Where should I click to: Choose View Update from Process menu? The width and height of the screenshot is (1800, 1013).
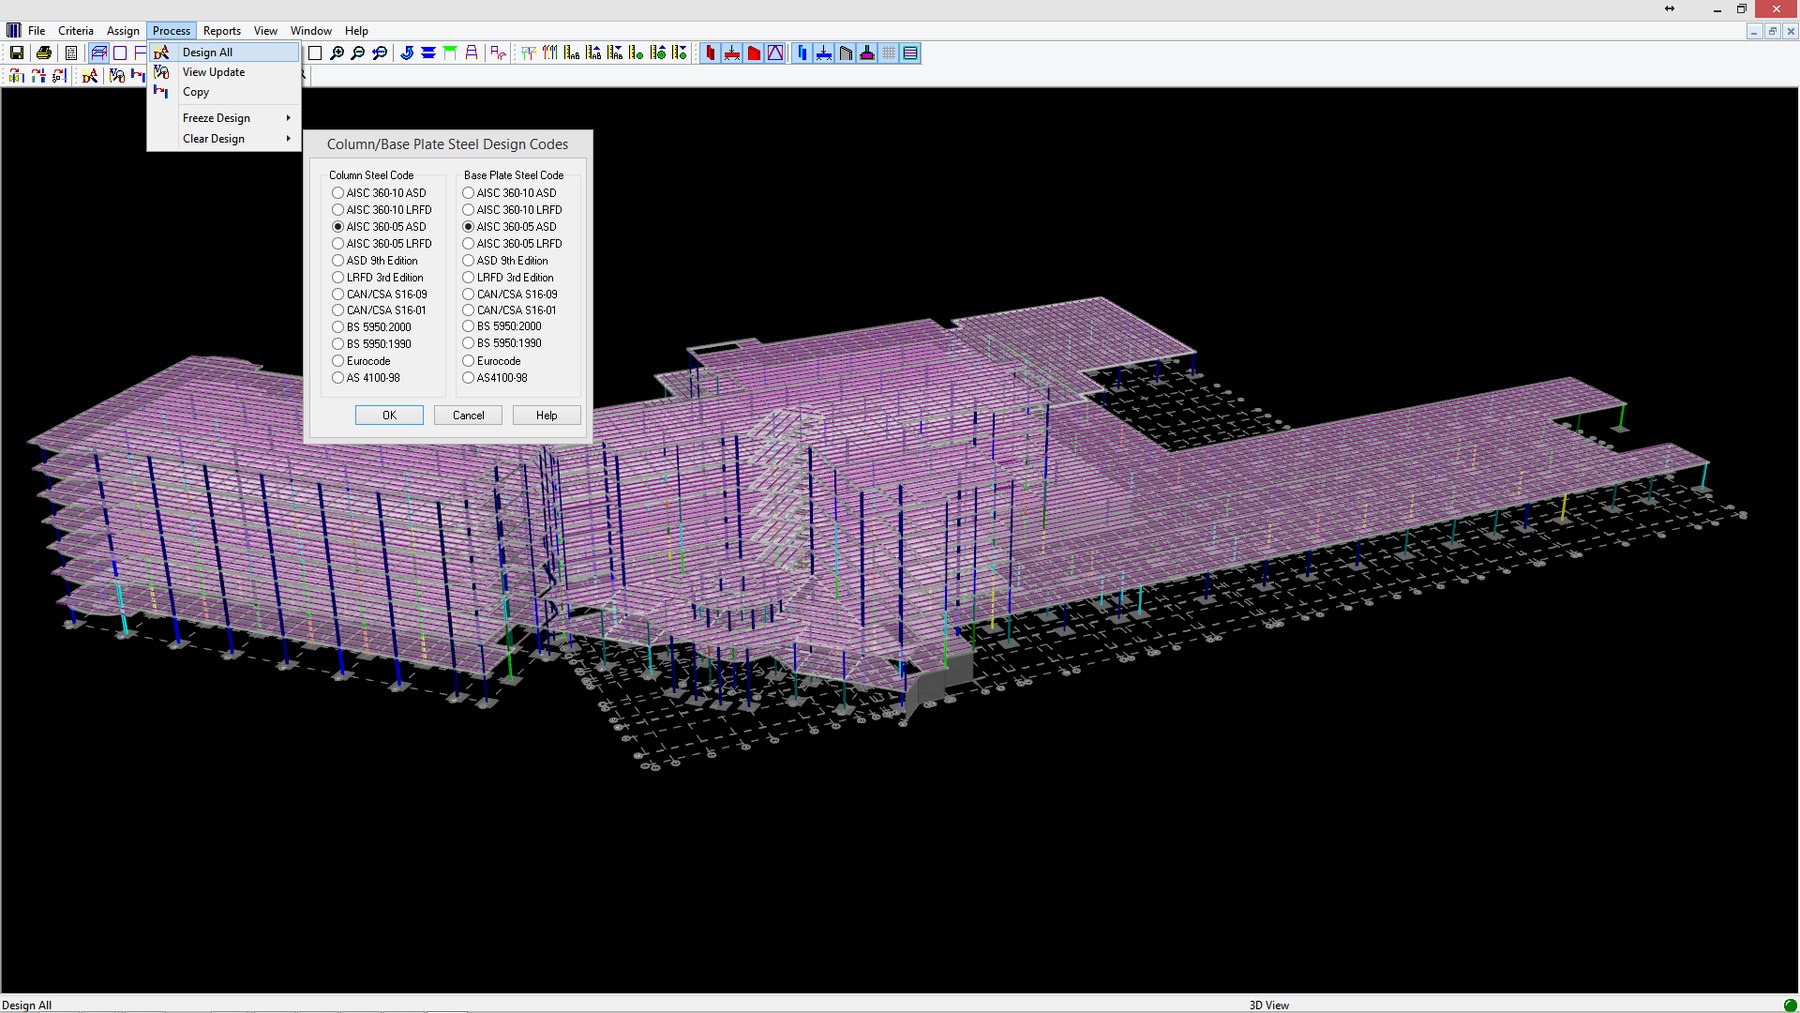tap(213, 72)
